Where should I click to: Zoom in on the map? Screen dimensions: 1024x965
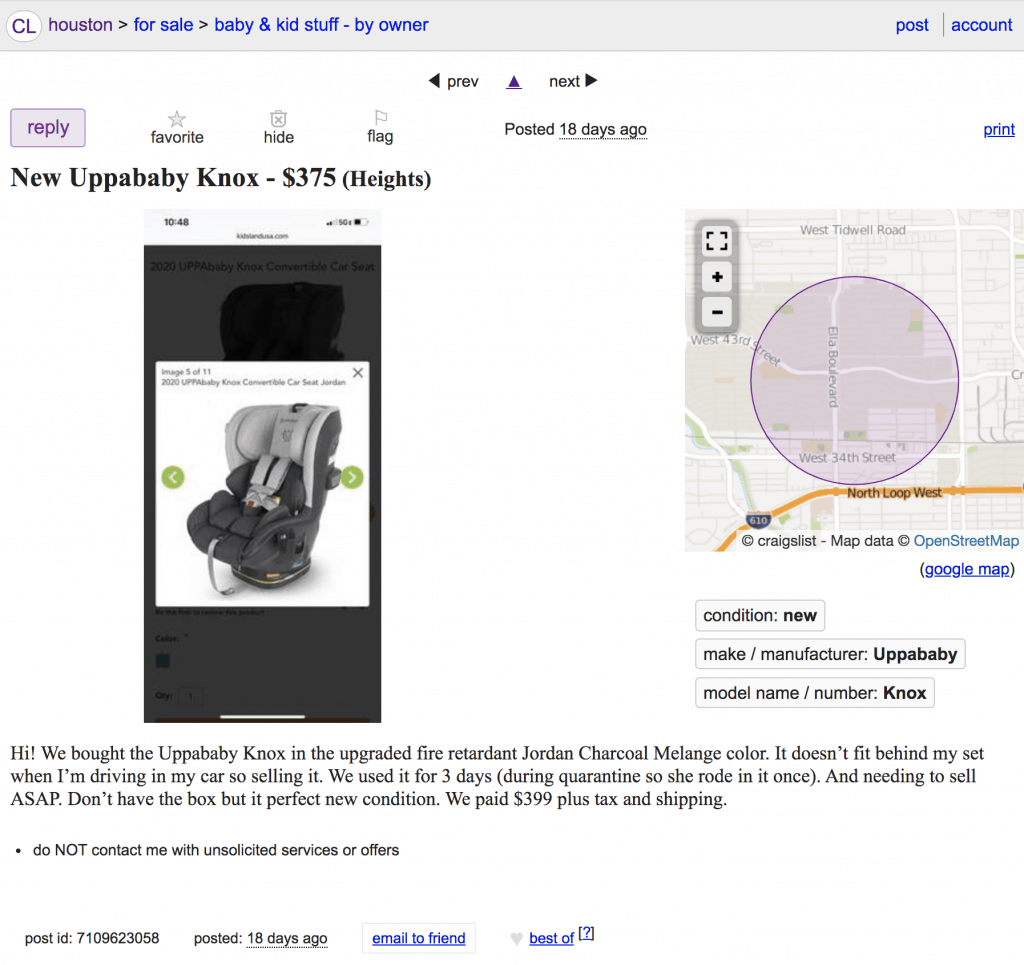pyautogui.click(x=717, y=277)
